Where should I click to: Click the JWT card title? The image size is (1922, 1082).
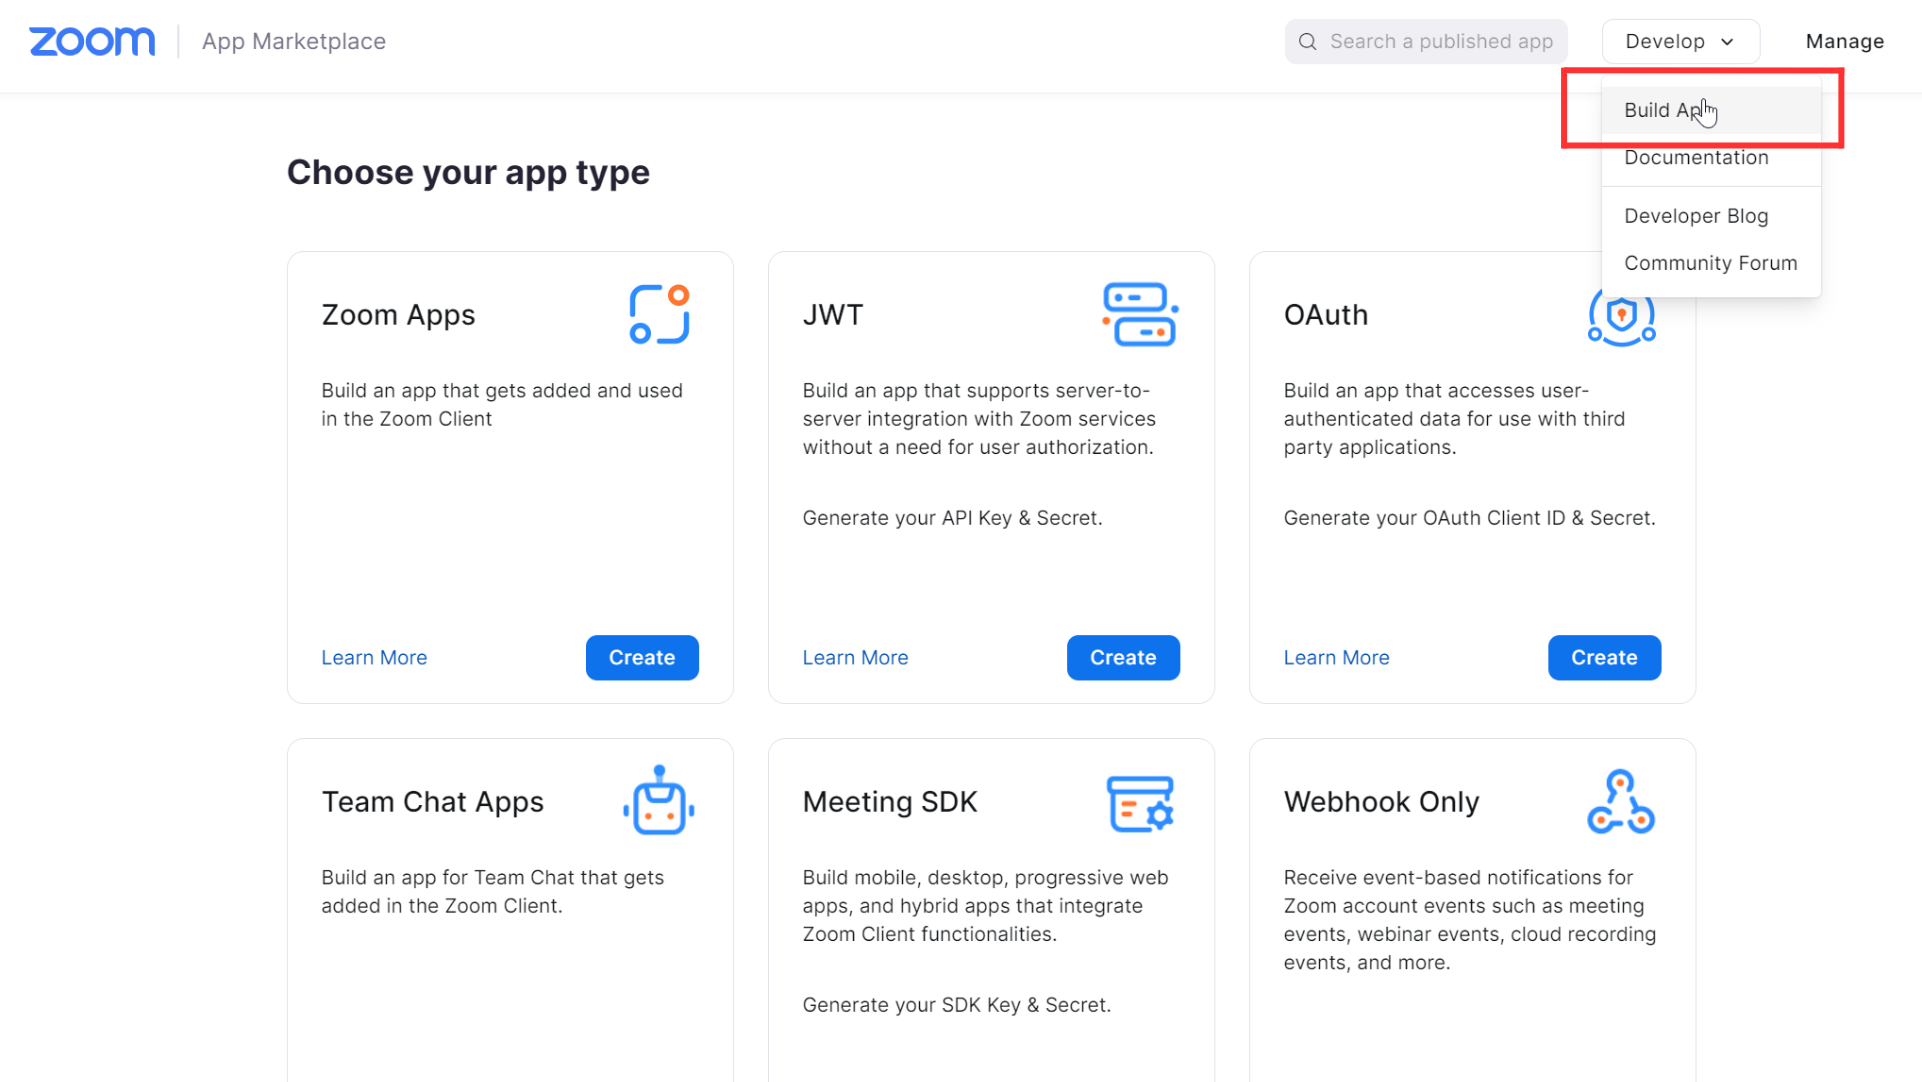(833, 315)
